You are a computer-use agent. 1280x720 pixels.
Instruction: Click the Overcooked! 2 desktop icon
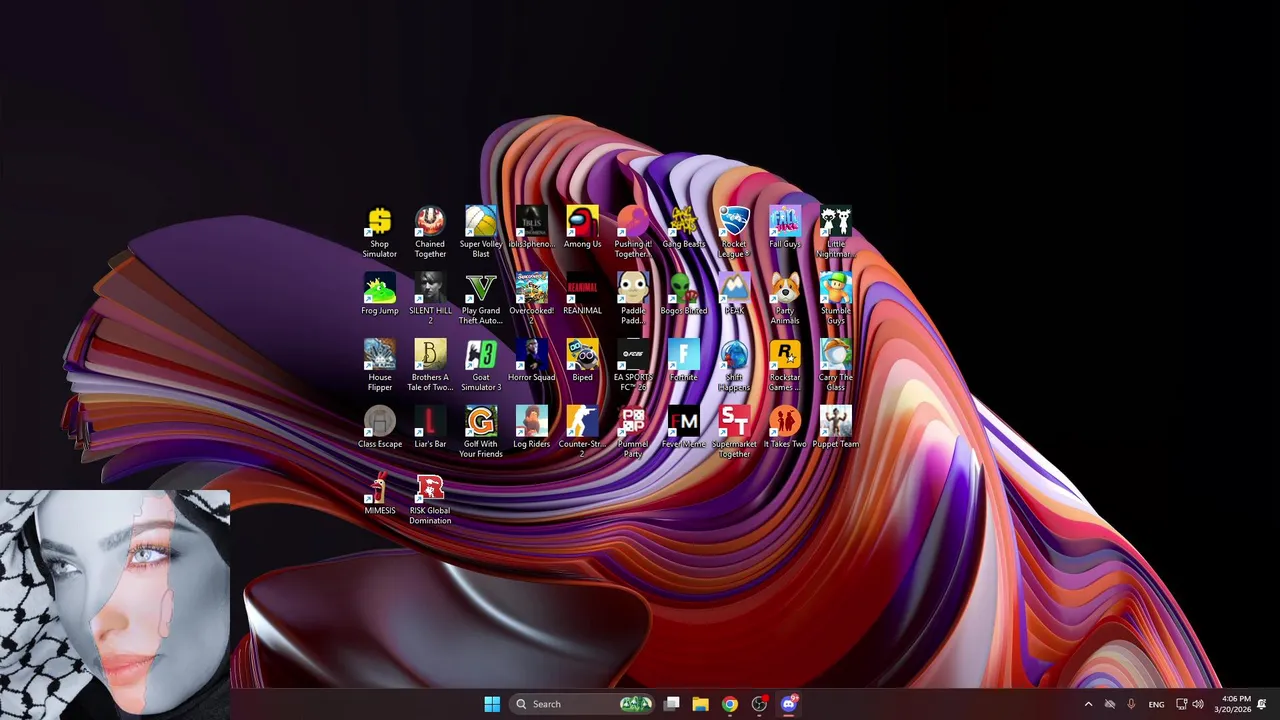point(531,298)
